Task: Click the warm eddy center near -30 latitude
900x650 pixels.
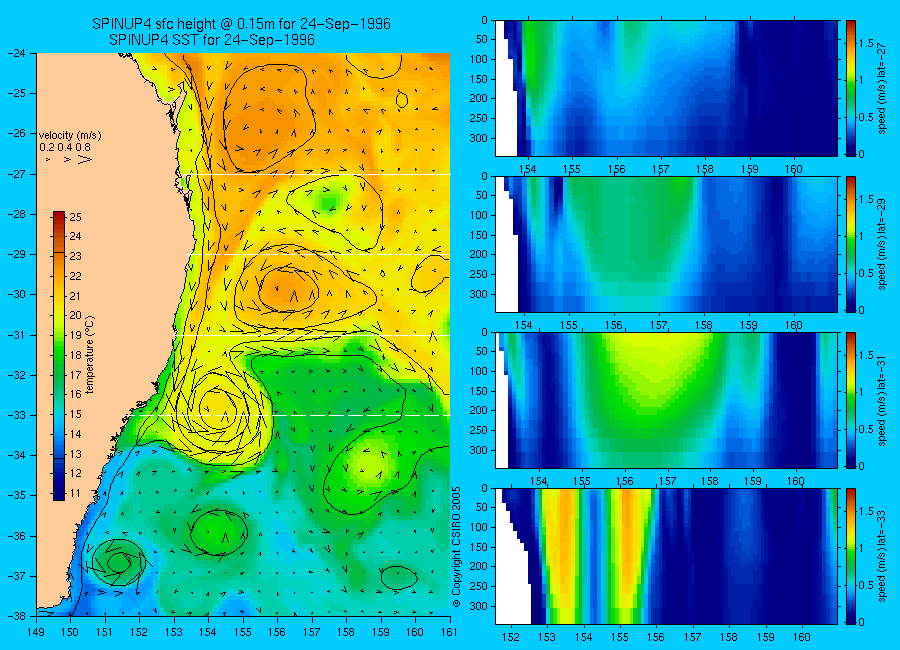Action: [x=288, y=290]
